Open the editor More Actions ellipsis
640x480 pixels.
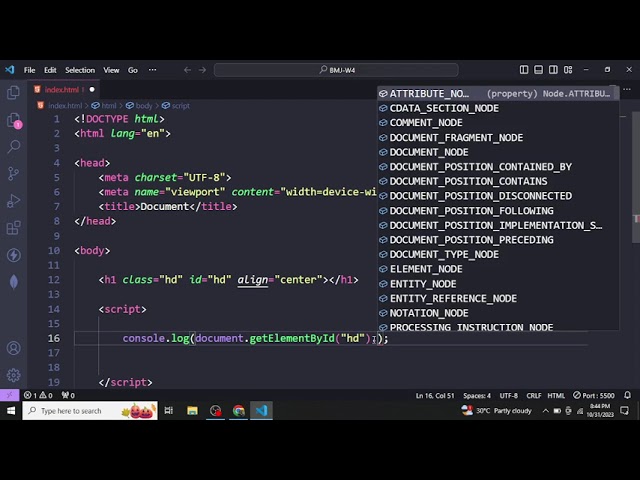(x=627, y=89)
